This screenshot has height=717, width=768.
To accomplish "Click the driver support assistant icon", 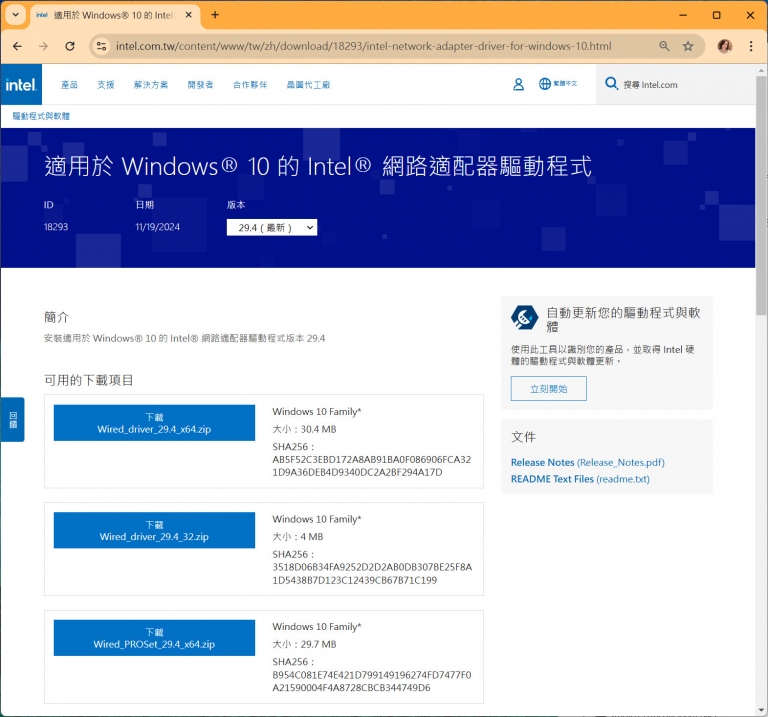I will (524, 318).
